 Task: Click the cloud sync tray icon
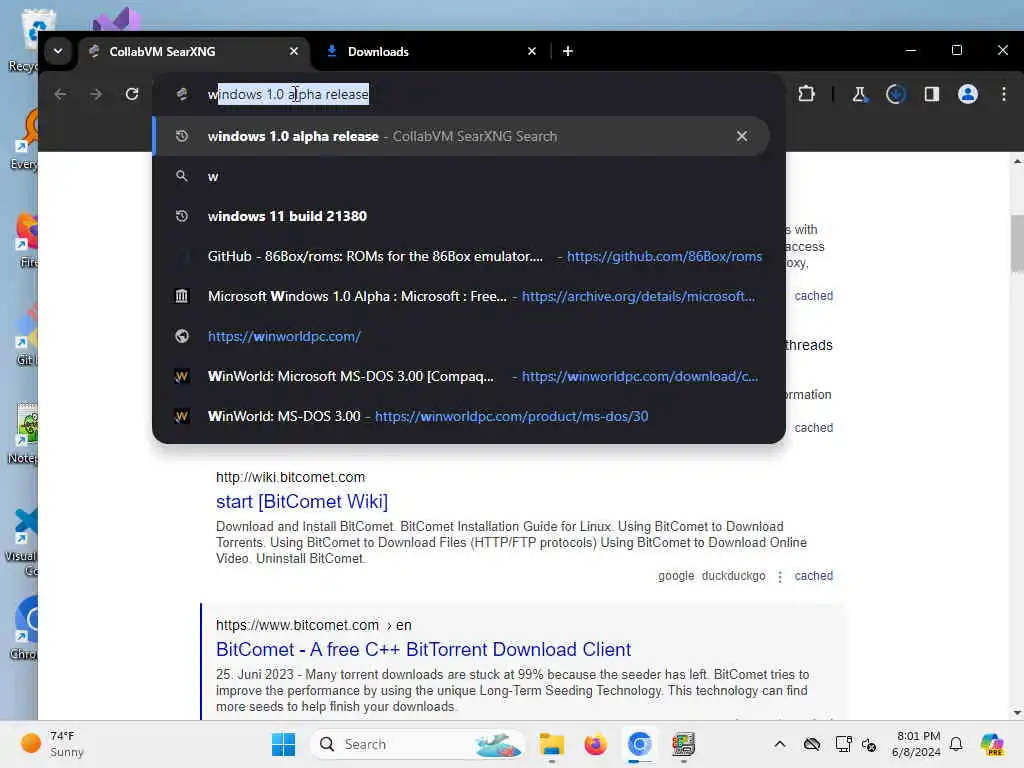point(812,744)
